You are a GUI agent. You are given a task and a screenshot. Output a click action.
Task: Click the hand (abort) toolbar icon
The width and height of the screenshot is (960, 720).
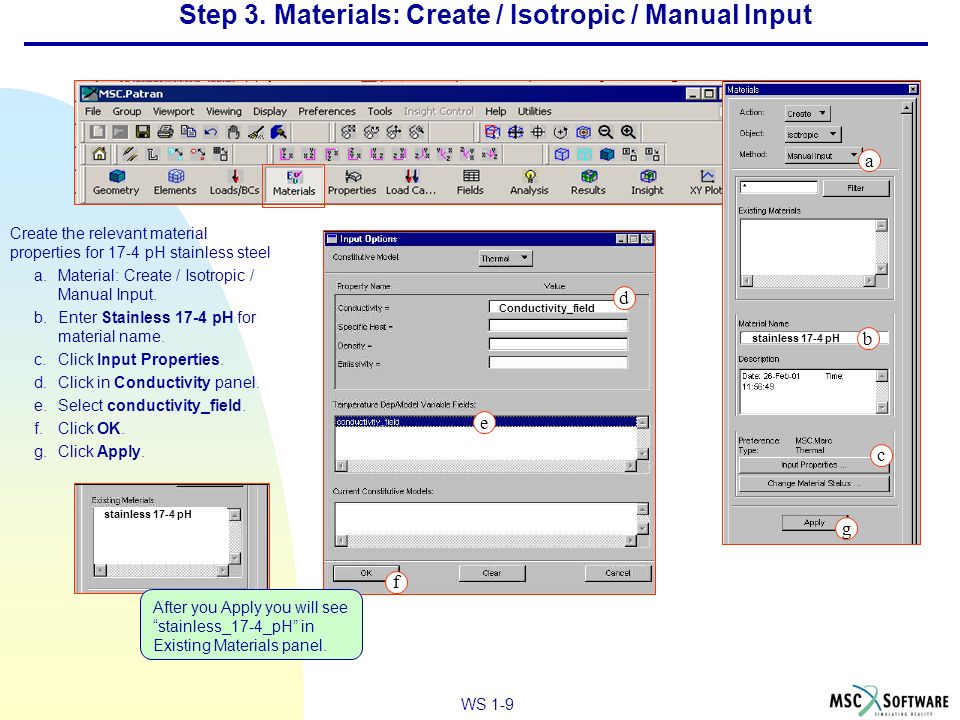click(233, 132)
